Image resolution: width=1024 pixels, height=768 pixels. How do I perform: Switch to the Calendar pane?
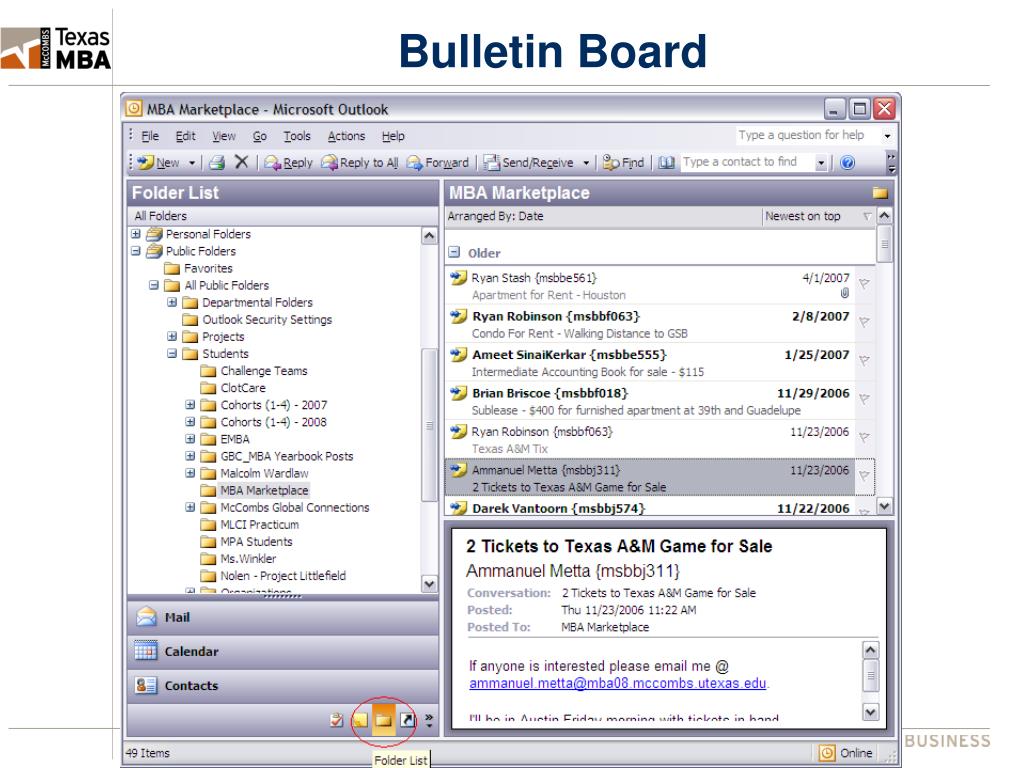pos(283,651)
